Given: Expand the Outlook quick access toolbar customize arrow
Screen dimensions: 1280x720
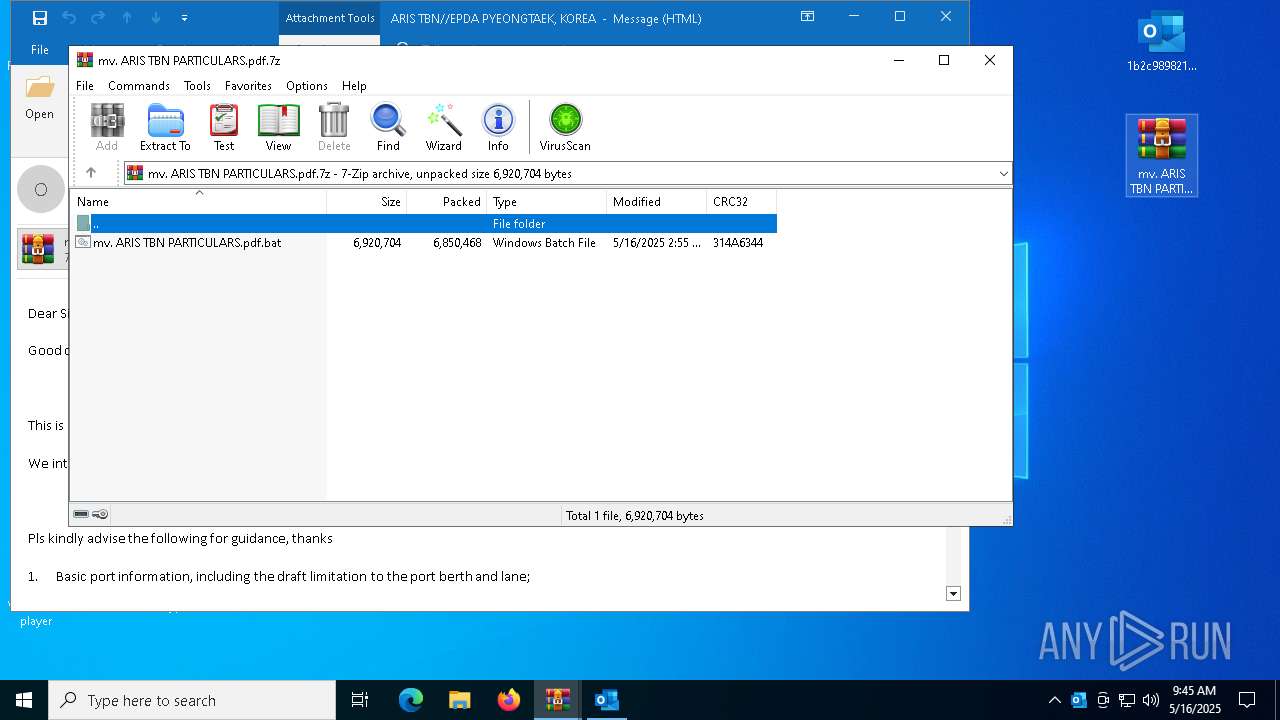Looking at the screenshot, I should click(x=184, y=18).
